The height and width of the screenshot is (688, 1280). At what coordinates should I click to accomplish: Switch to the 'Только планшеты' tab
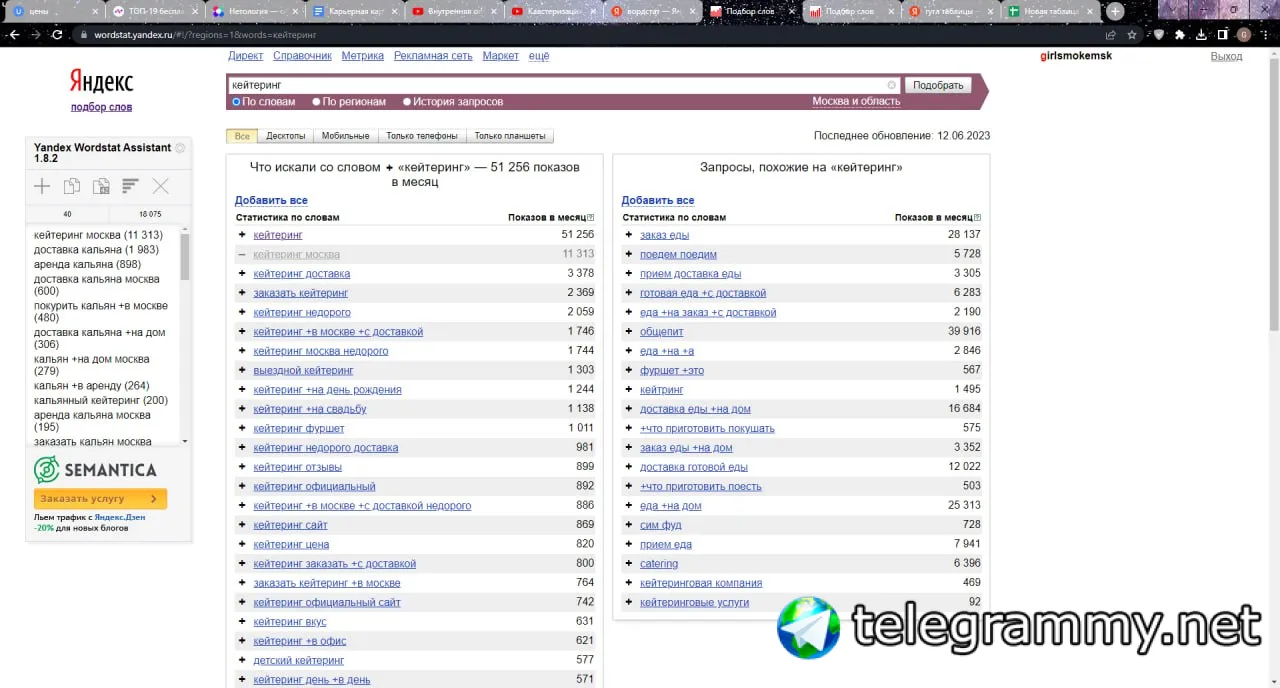coord(510,136)
